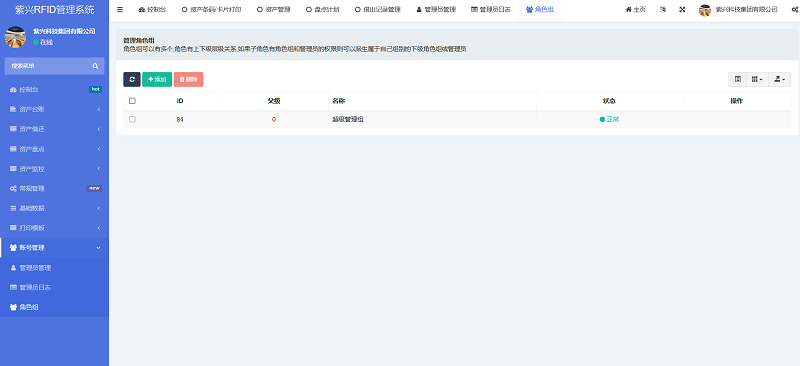Expand 基础数据 sidebar menu
This screenshot has height=366, width=800.
54,208
